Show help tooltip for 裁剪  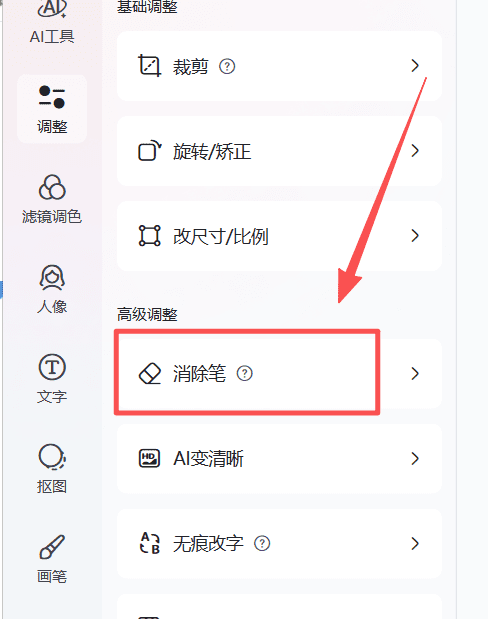[x=227, y=66]
